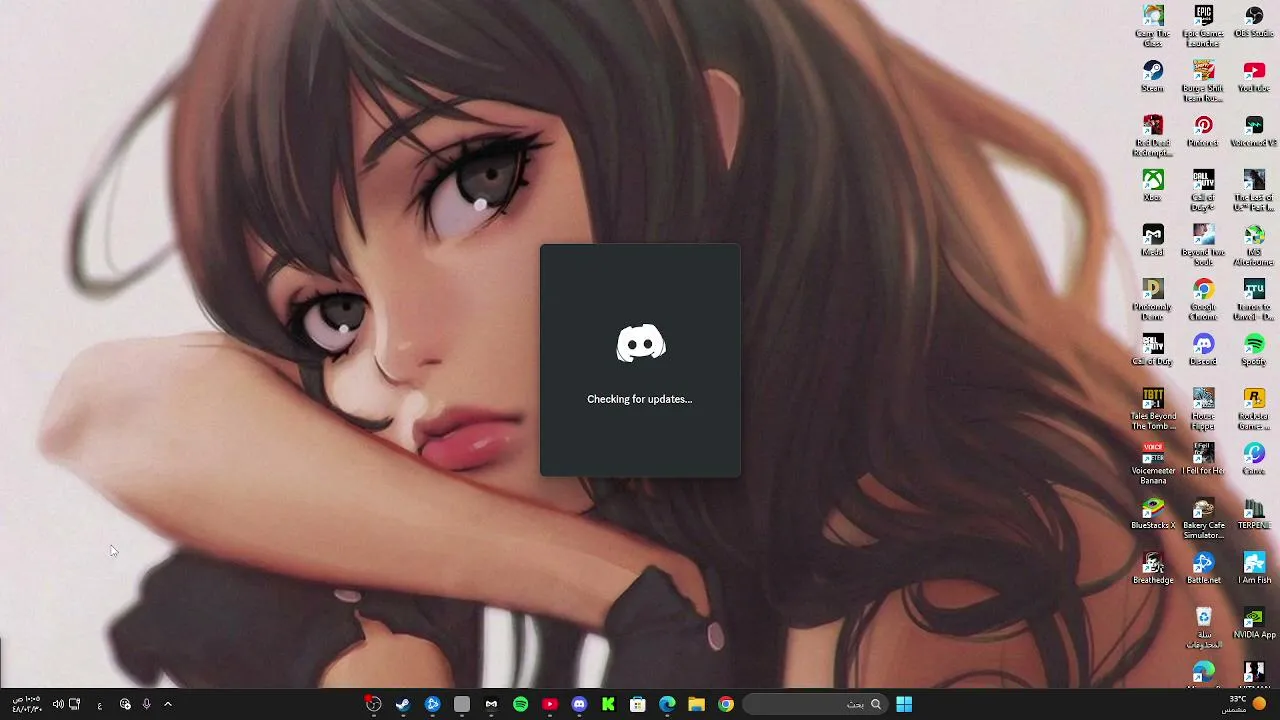The height and width of the screenshot is (720, 1280).
Task: Select the I Fell for Her desktop icon
Action: coord(1203,459)
